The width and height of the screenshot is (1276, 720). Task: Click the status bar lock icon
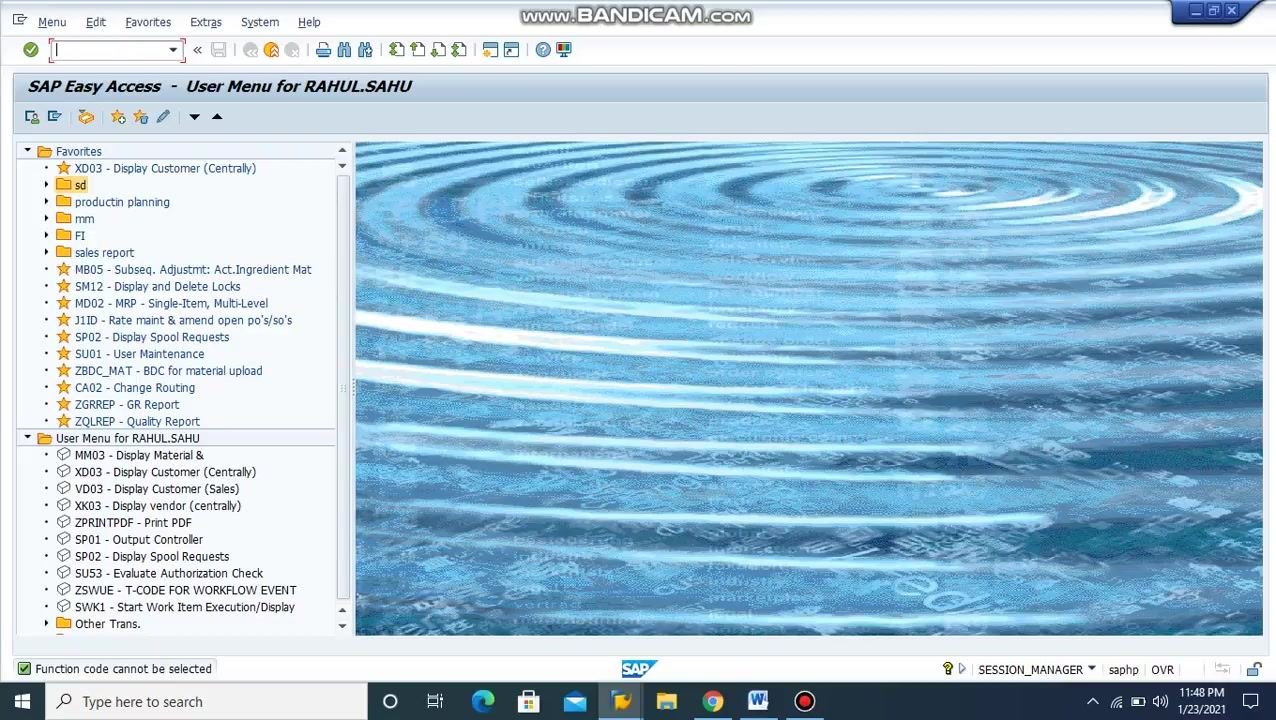[1254, 669]
